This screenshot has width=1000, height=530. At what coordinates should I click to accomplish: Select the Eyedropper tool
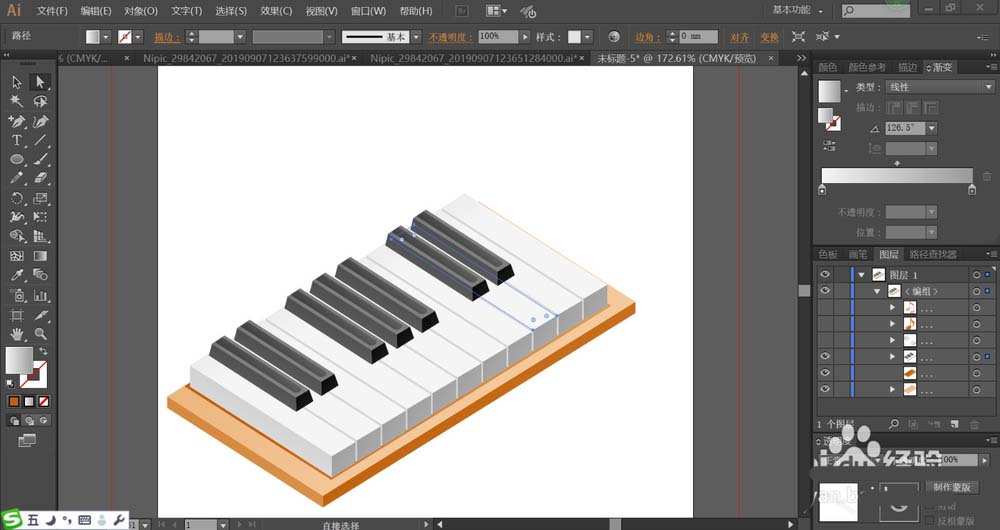17,275
